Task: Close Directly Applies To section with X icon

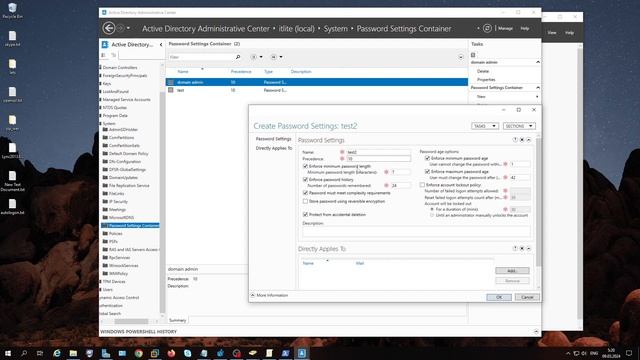Action: tap(522, 249)
